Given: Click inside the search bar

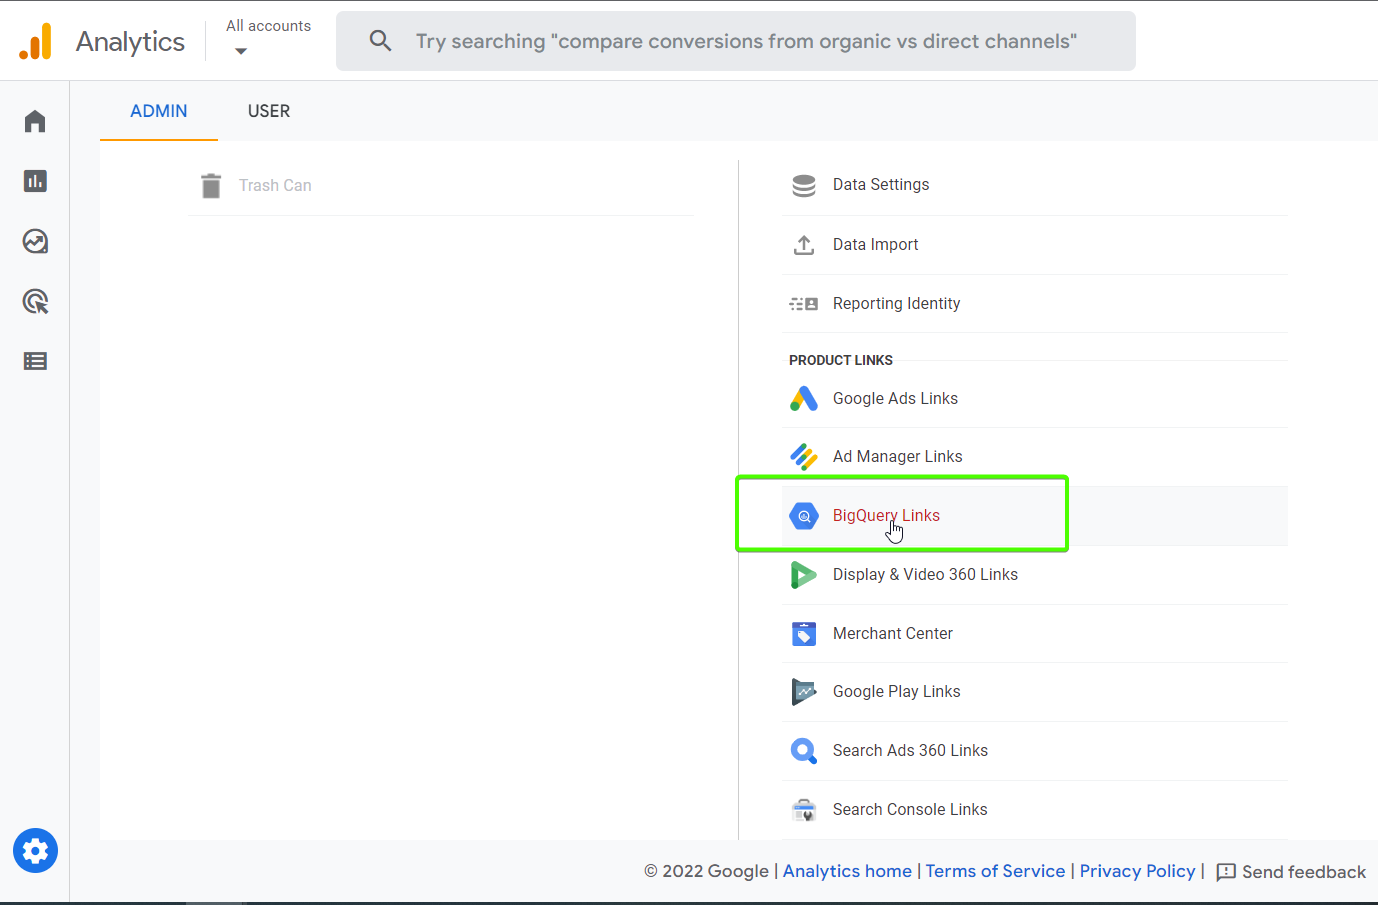Looking at the screenshot, I should pos(735,41).
